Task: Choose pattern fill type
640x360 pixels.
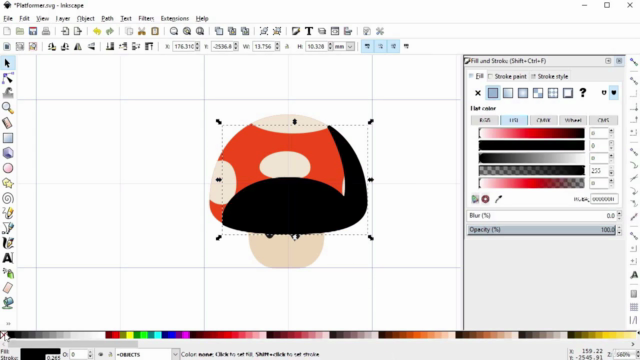Action: pyautogui.click(x=538, y=93)
